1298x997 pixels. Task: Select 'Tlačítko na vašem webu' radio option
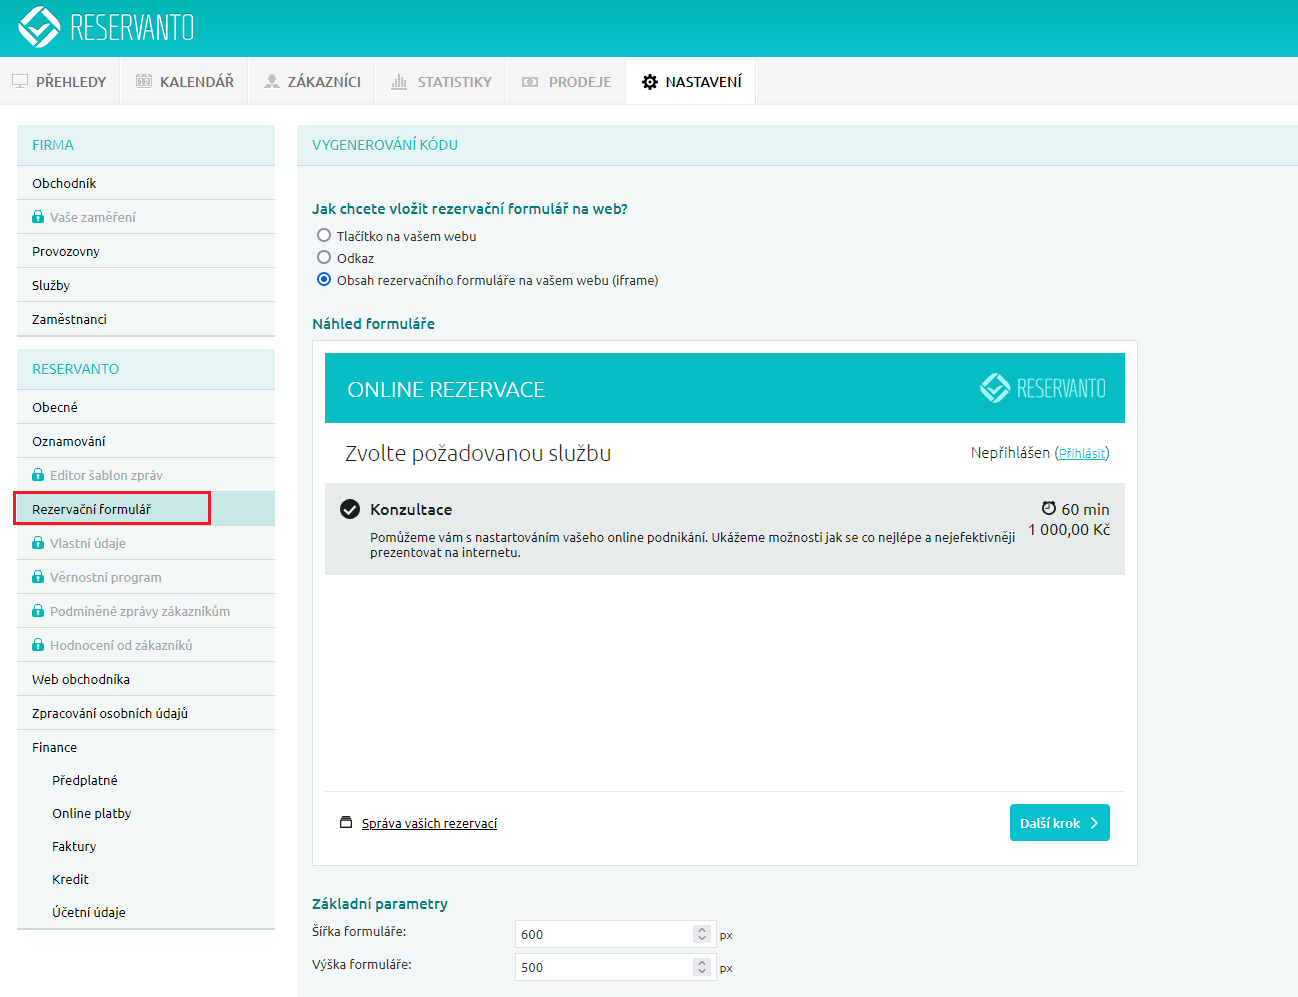coord(324,236)
